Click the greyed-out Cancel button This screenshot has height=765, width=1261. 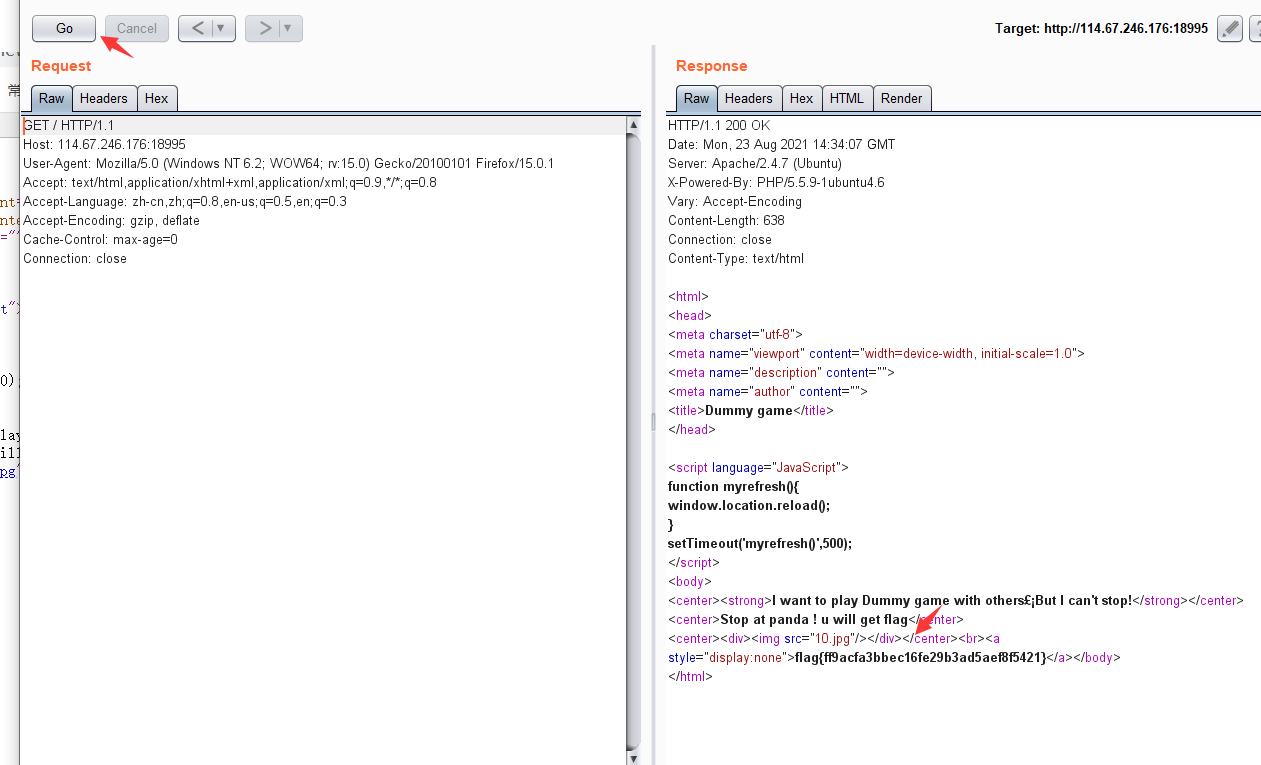(x=137, y=28)
